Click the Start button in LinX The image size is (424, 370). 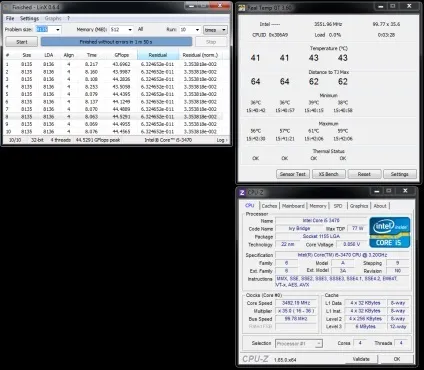tap(22, 42)
